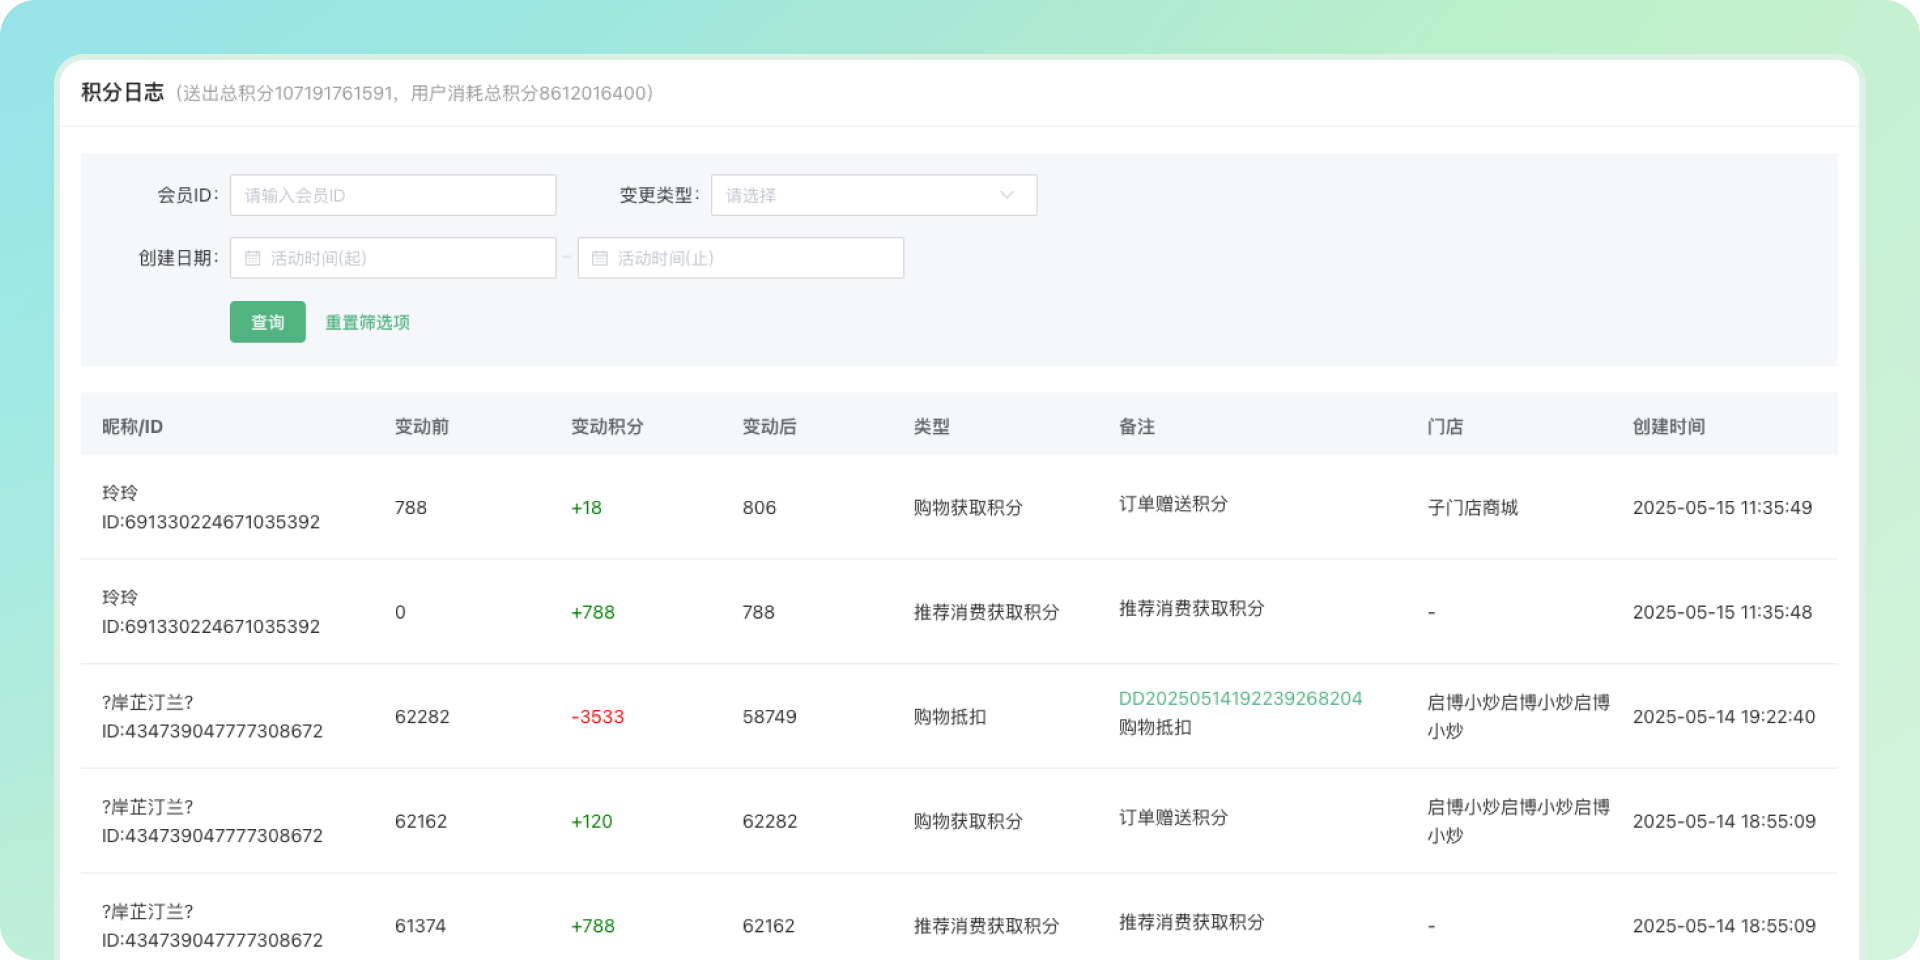Click the +120 points change value
This screenshot has width=1920, height=960.
click(592, 822)
